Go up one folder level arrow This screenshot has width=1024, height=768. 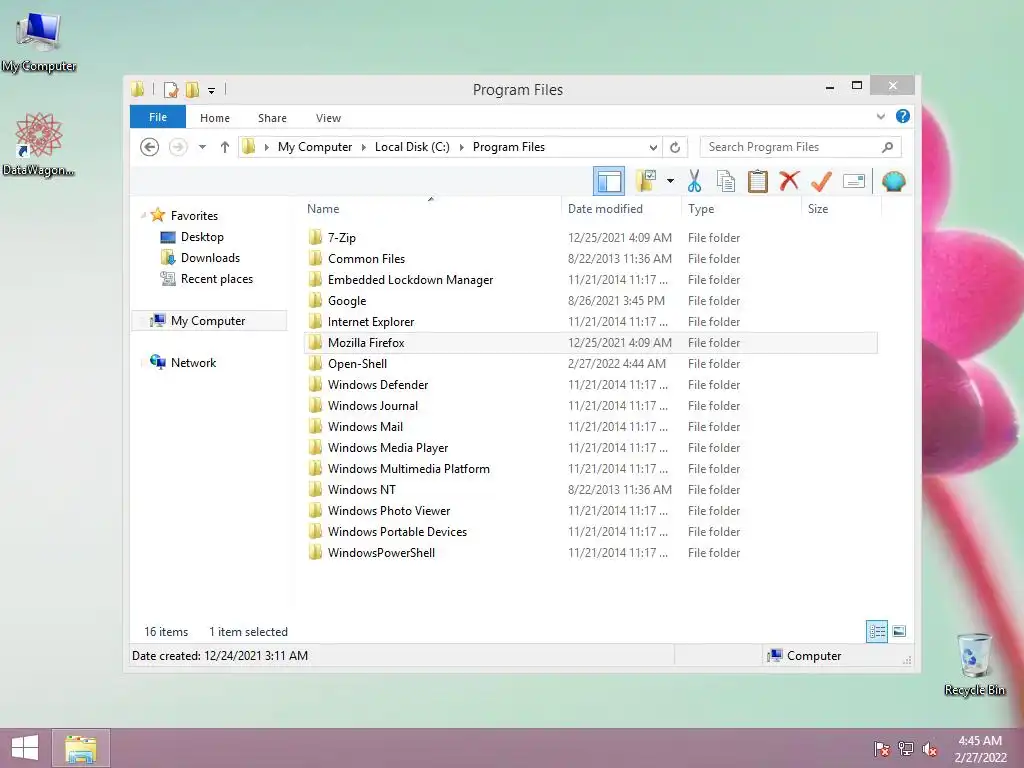click(225, 147)
